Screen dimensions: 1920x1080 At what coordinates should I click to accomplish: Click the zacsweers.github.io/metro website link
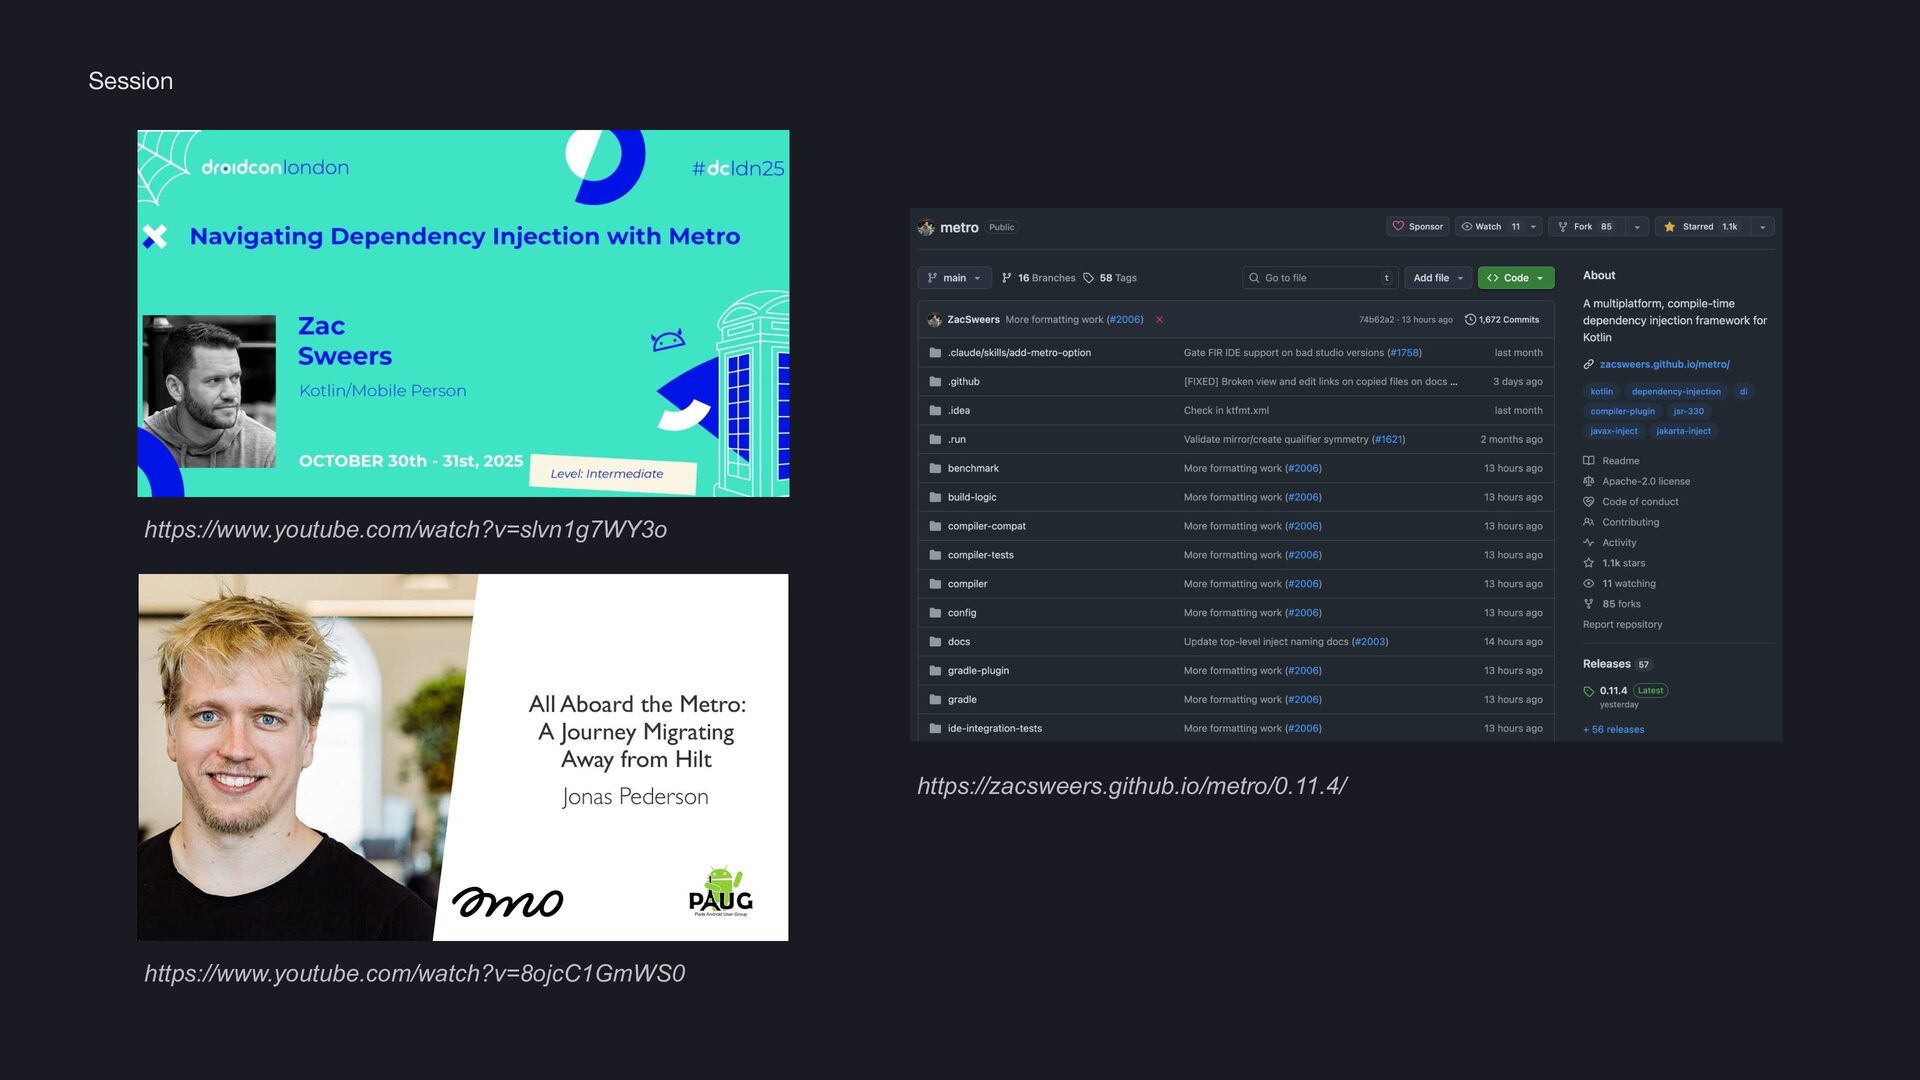click(1664, 364)
